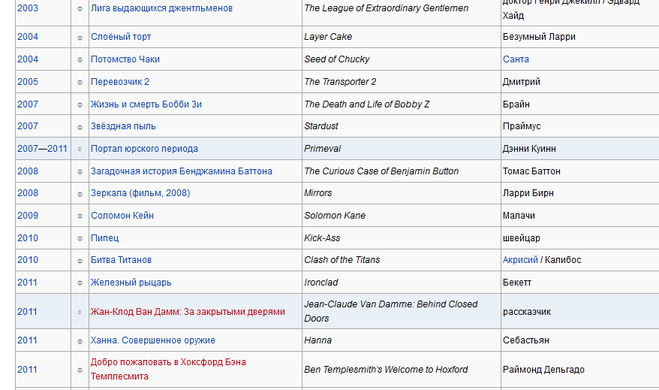Click the film icon in the Соломон Кейн row
This screenshot has width=659, height=390.
click(80, 216)
